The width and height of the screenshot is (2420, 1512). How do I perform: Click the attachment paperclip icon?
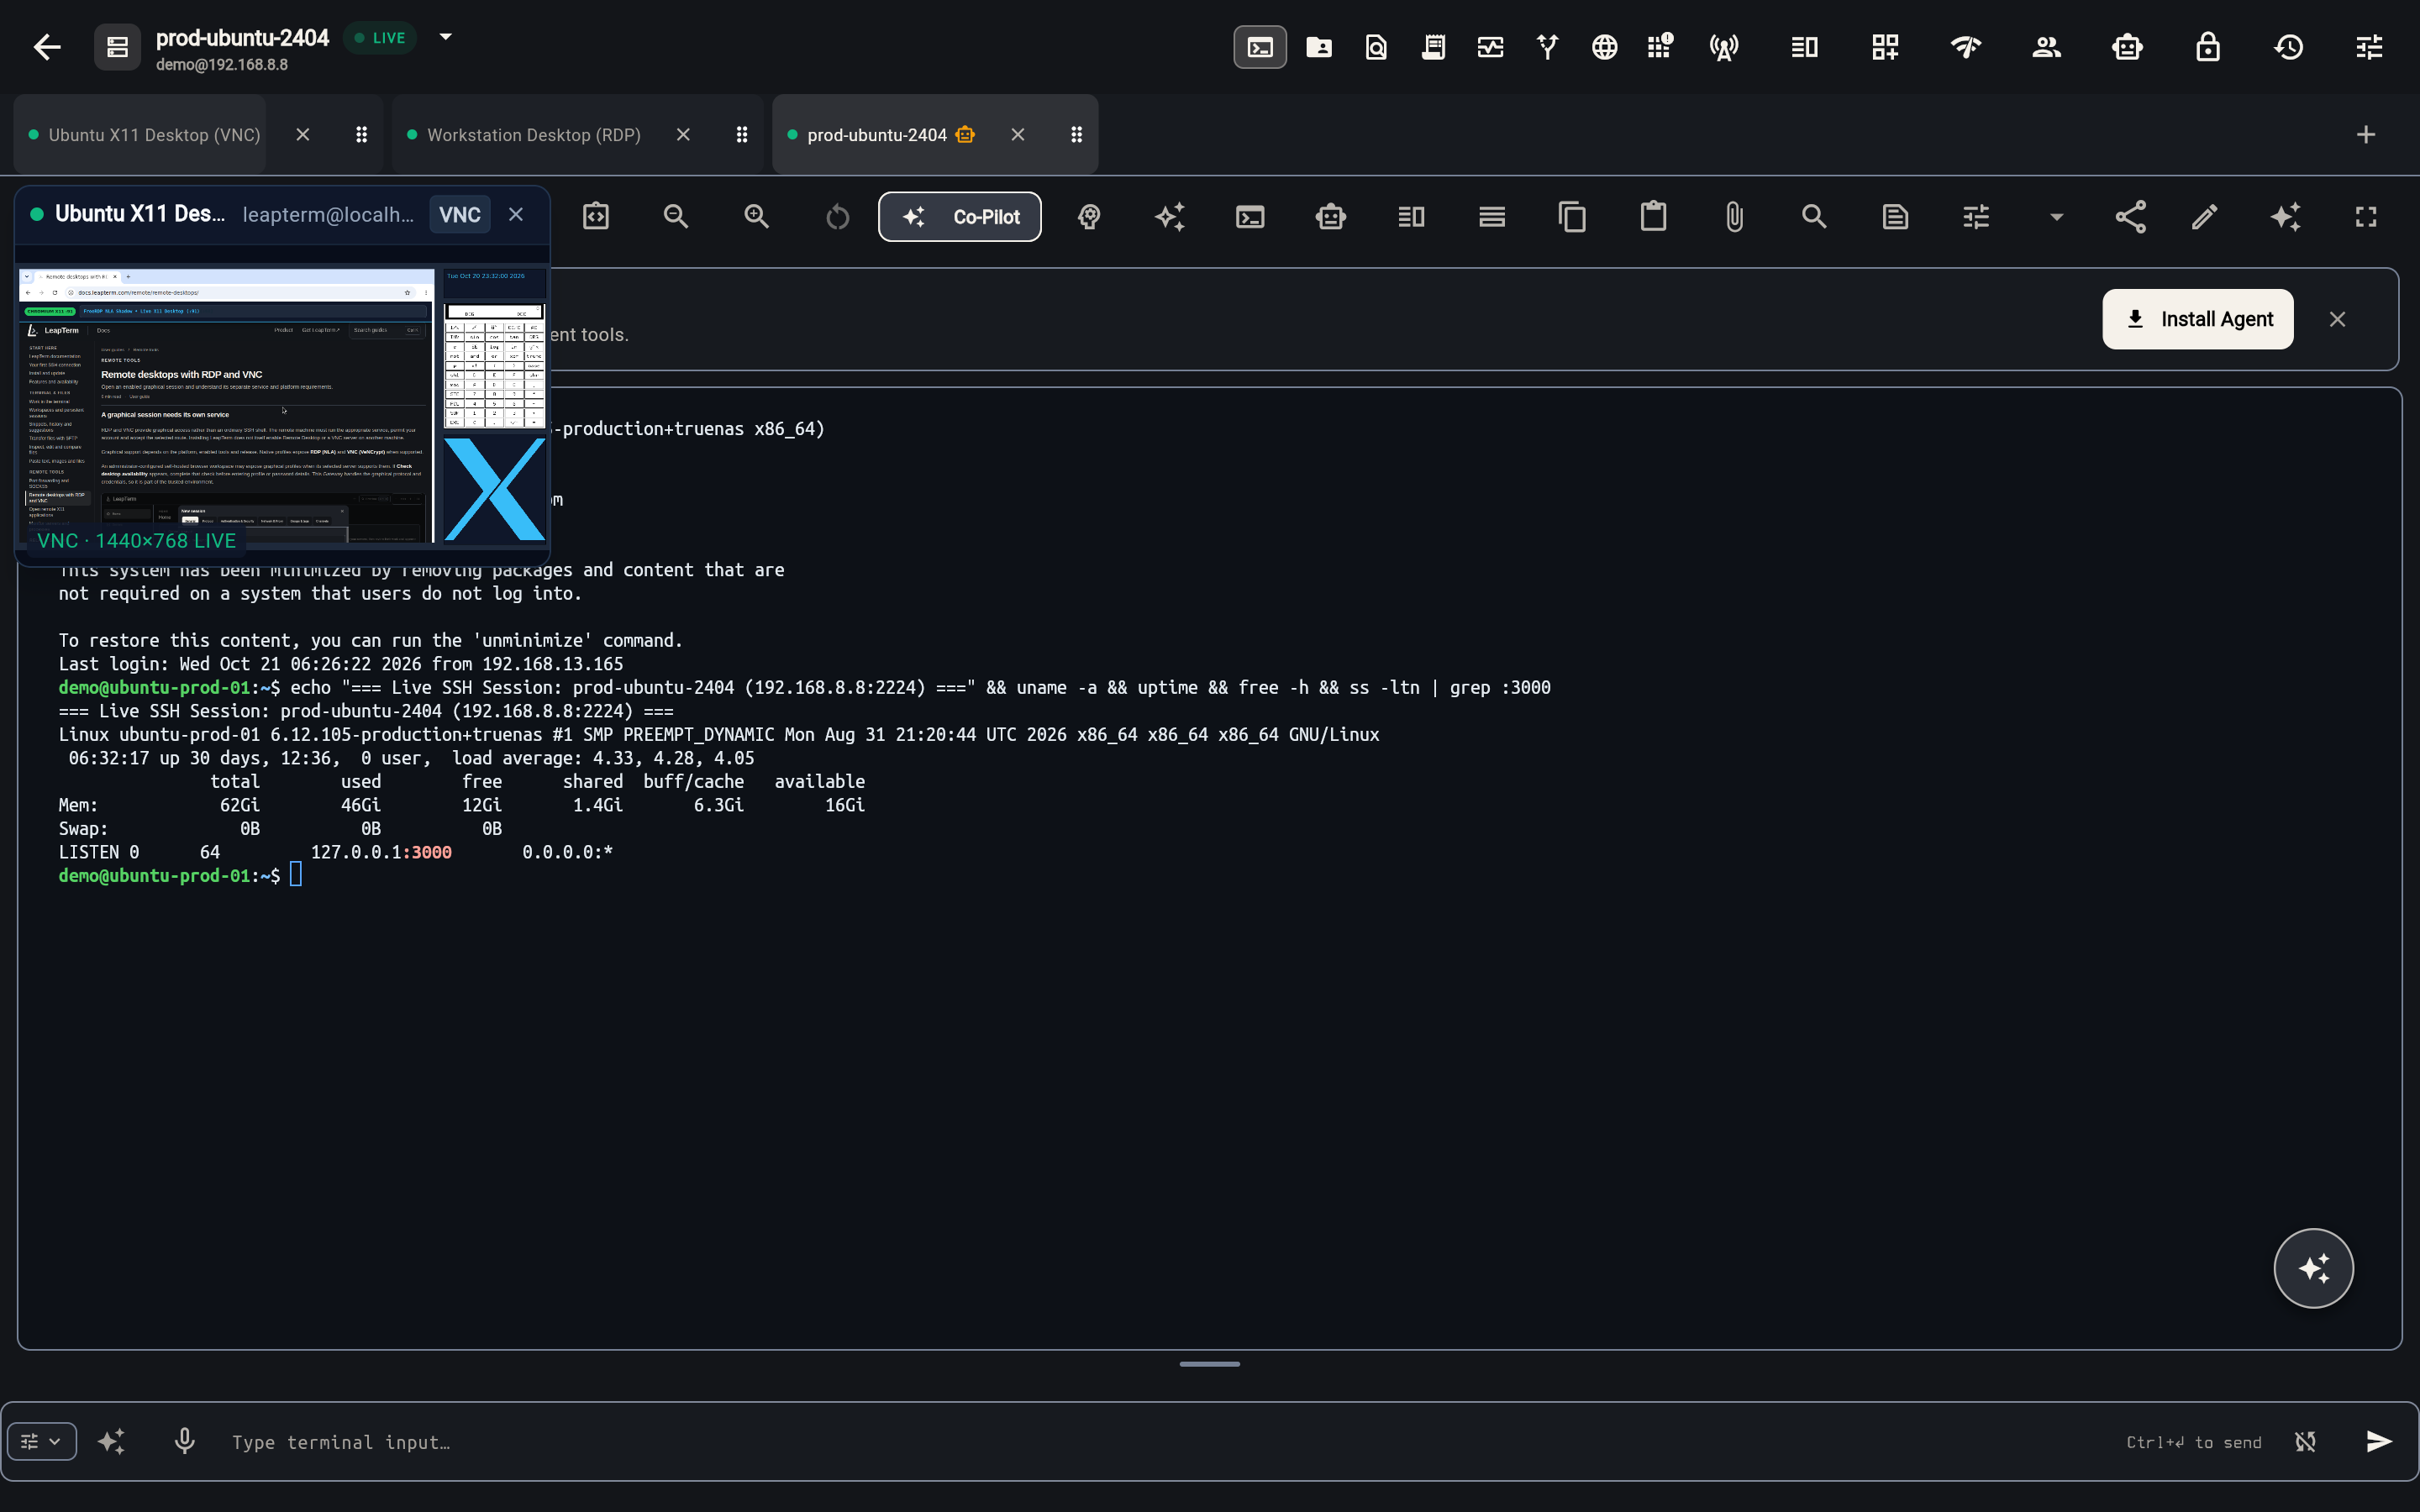coord(1734,217)
